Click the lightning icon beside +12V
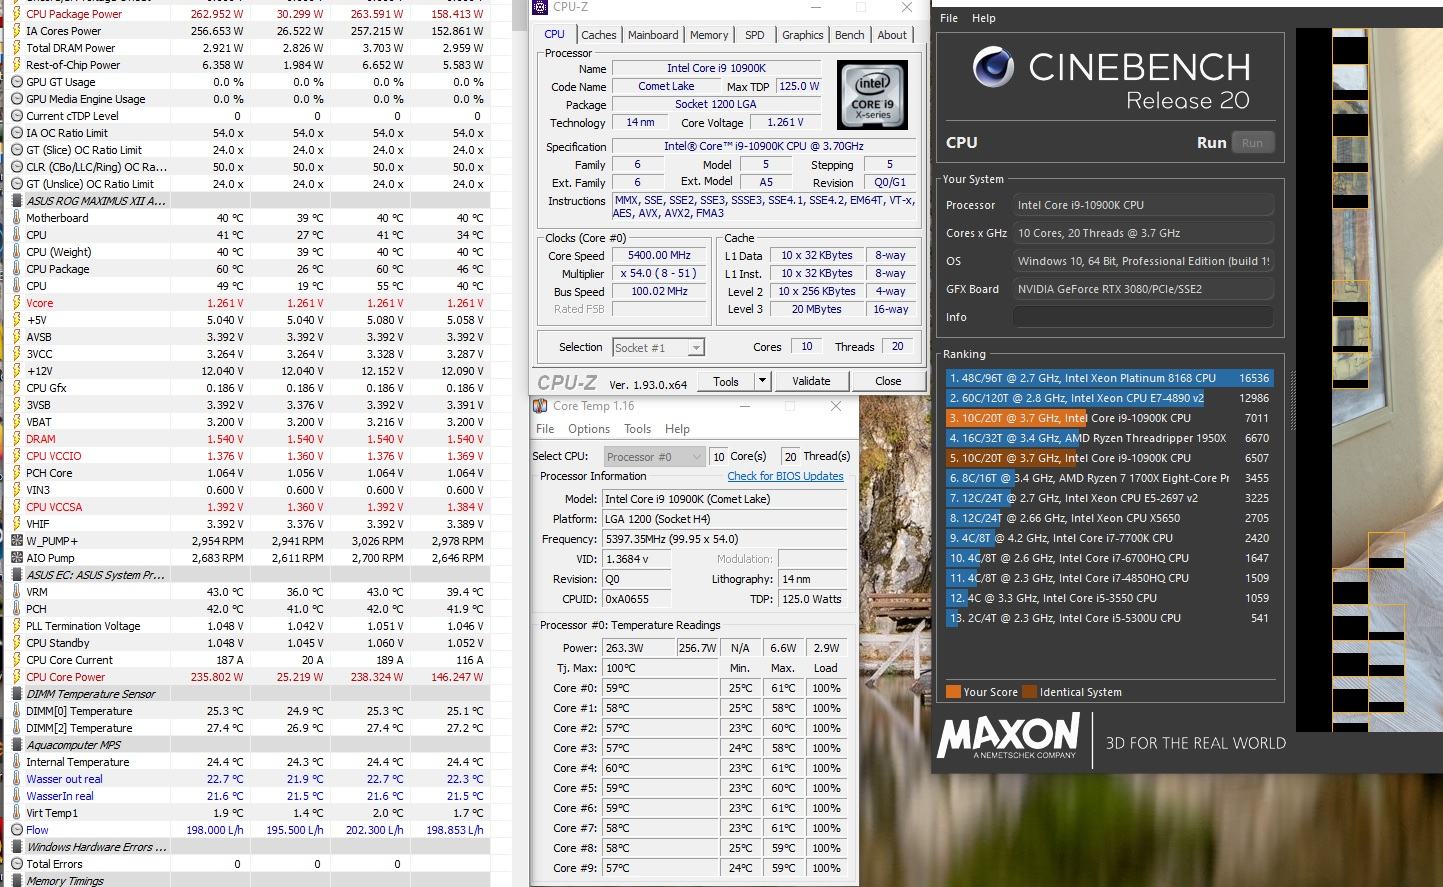Screen dimensions: 1443x887 [x=16, y=371]
